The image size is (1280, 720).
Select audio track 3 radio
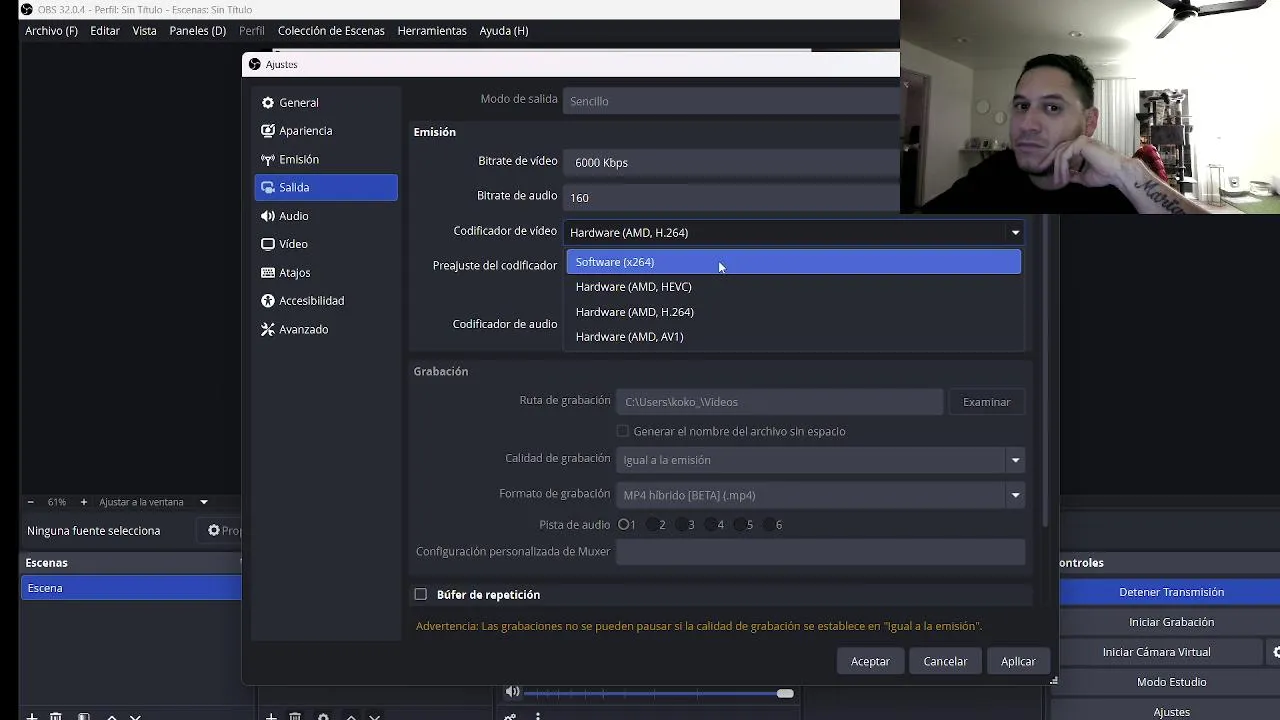pos(682,525)
